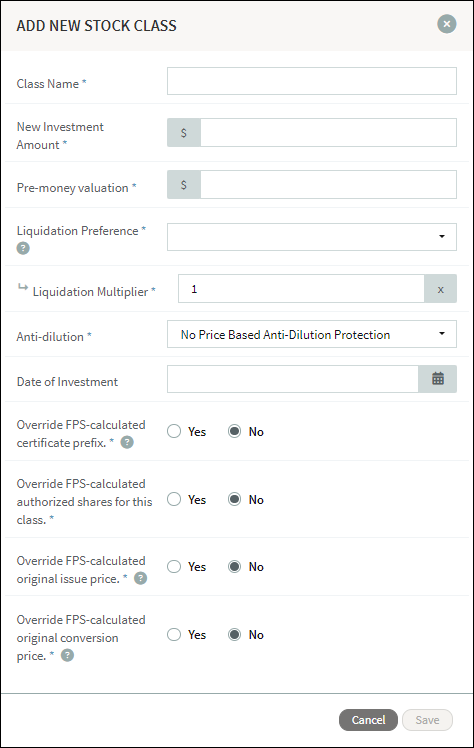Choose Yes for override original conversion price
This screenshot has height=748, width=474.
click(x=174, y=634)
